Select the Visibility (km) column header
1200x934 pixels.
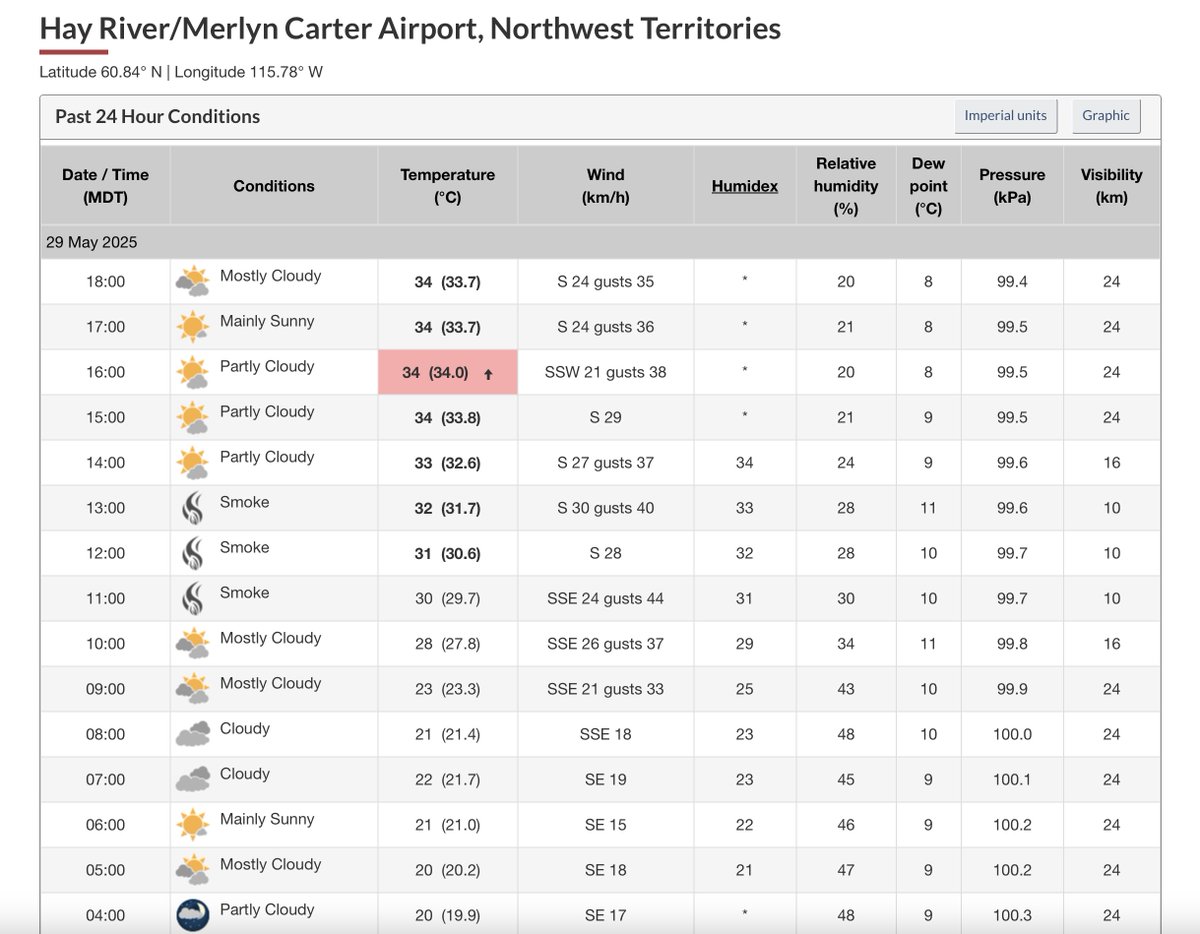click(1112, 186)
